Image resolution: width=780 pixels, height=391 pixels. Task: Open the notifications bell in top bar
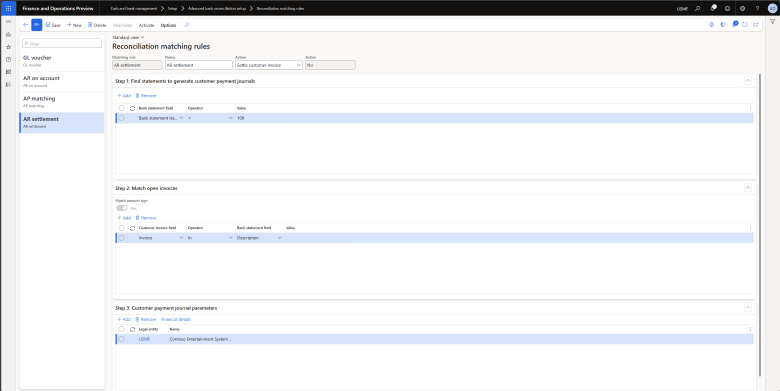(x=713, y=8)
